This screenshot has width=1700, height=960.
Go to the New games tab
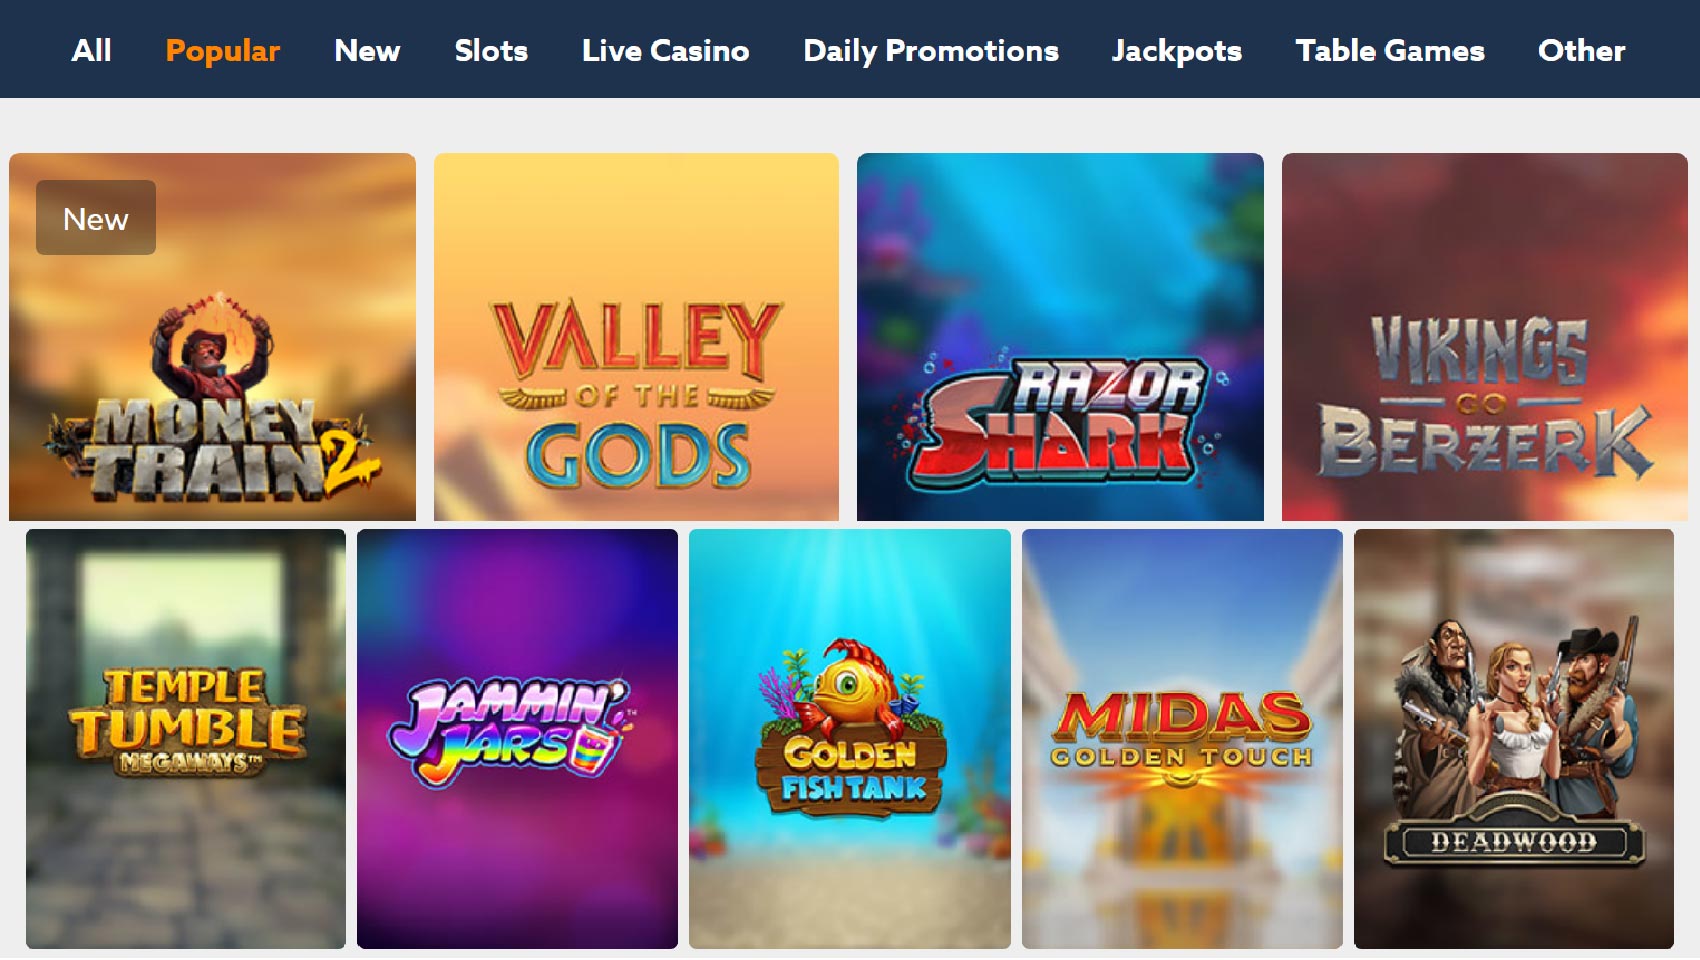[x=367, y=50]
